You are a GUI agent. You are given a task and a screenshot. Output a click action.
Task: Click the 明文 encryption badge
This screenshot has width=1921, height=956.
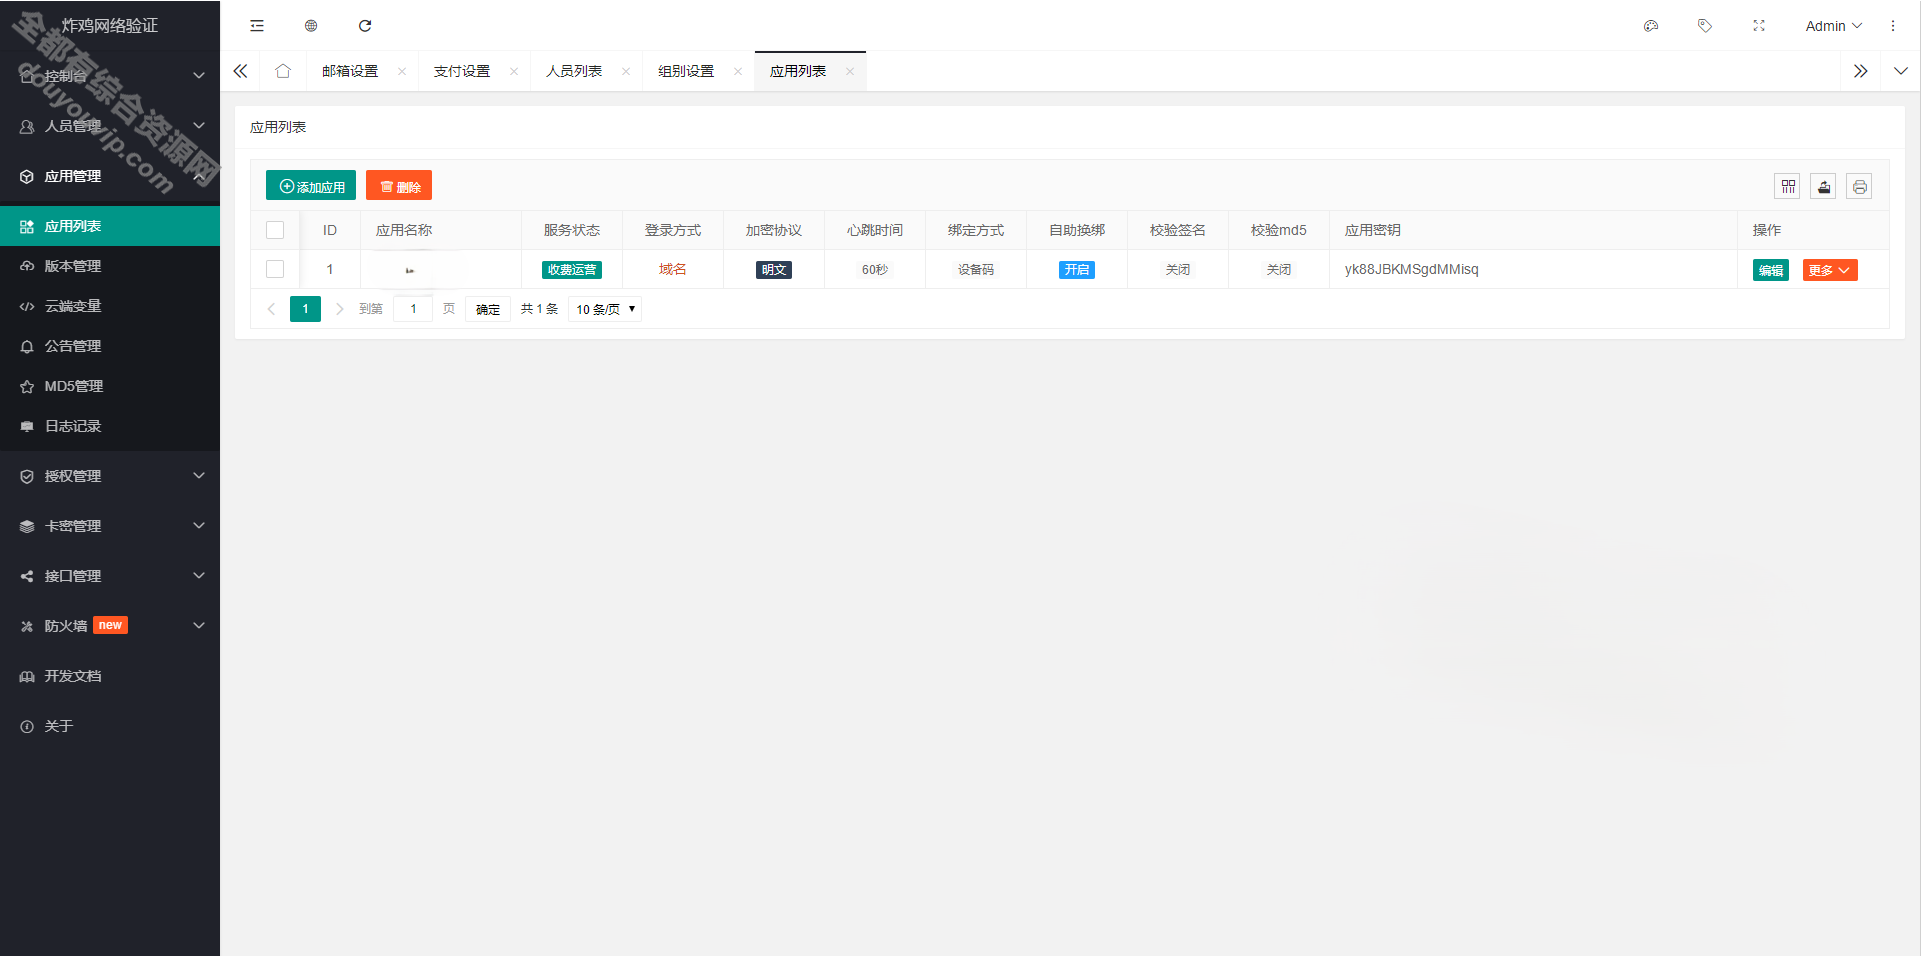pyautogui.click(x=774, y=270)
